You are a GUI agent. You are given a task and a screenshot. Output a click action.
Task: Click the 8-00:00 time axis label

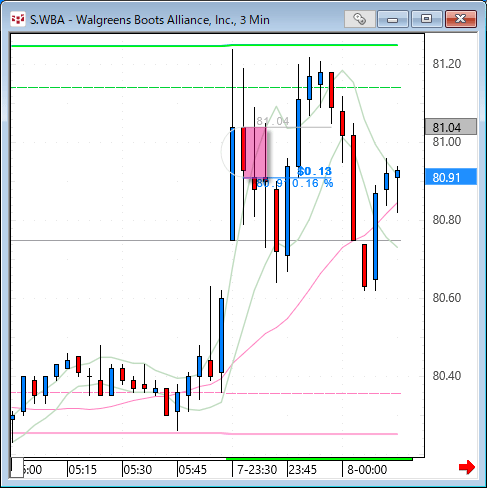tap(367, 470)
